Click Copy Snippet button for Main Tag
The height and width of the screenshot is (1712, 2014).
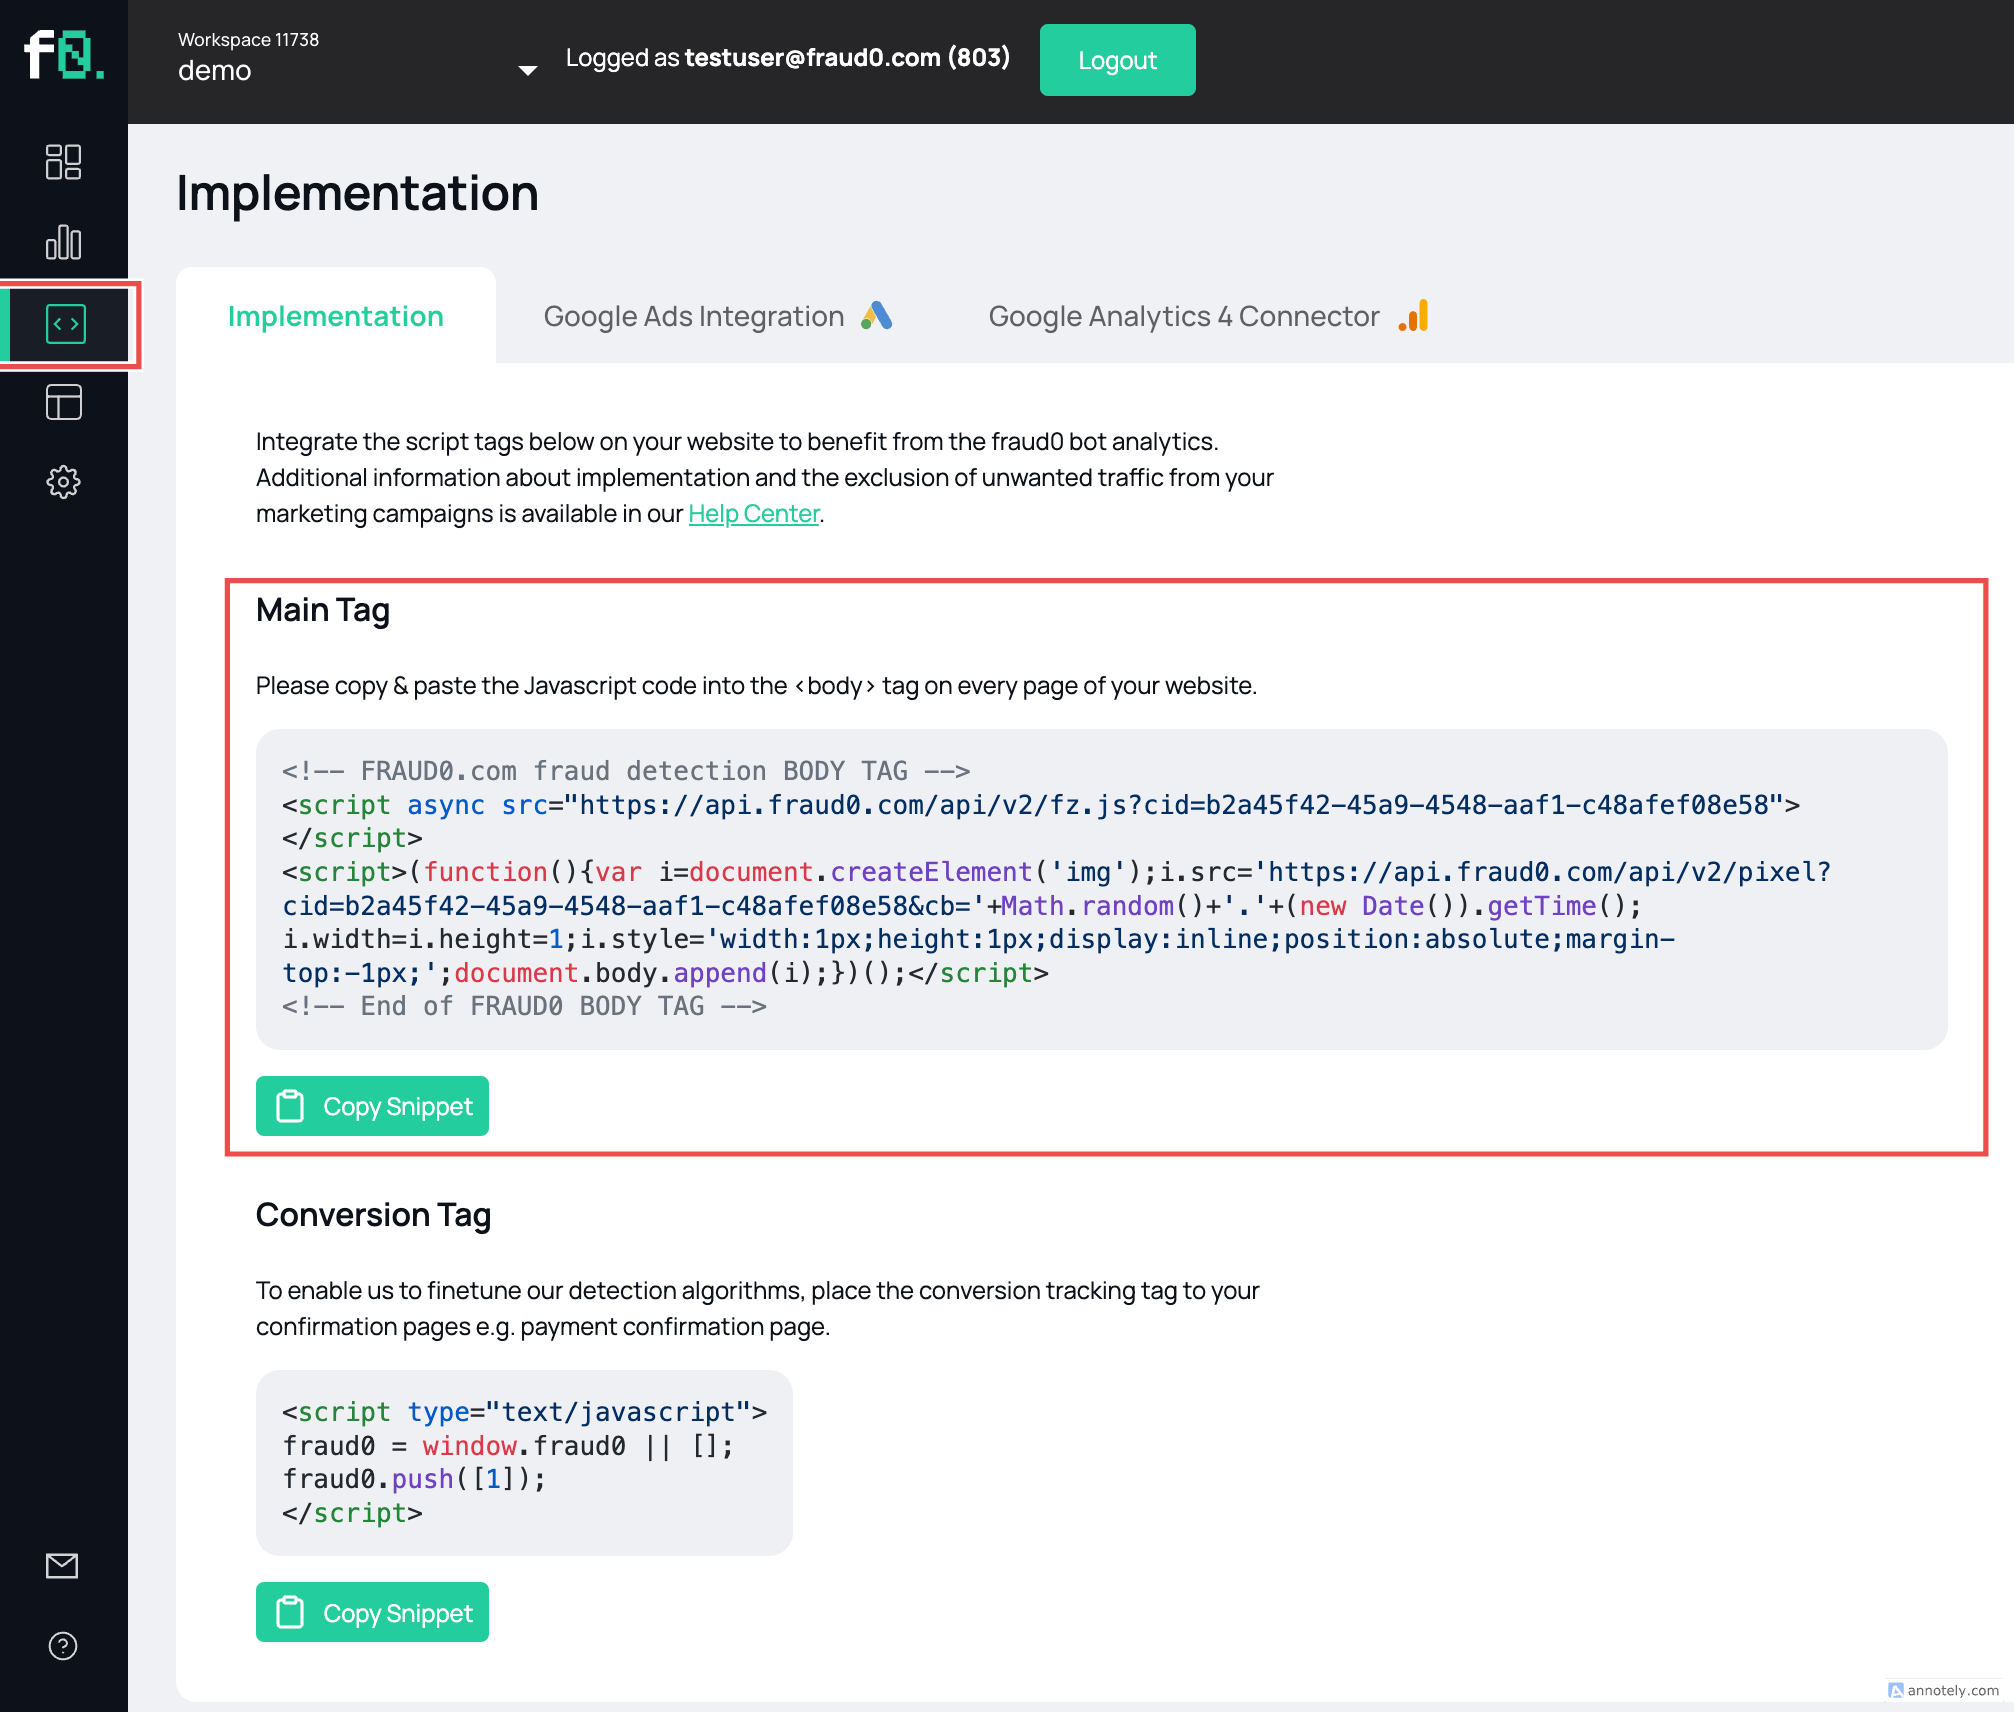pyautogui.click(x=374, y=1106)
